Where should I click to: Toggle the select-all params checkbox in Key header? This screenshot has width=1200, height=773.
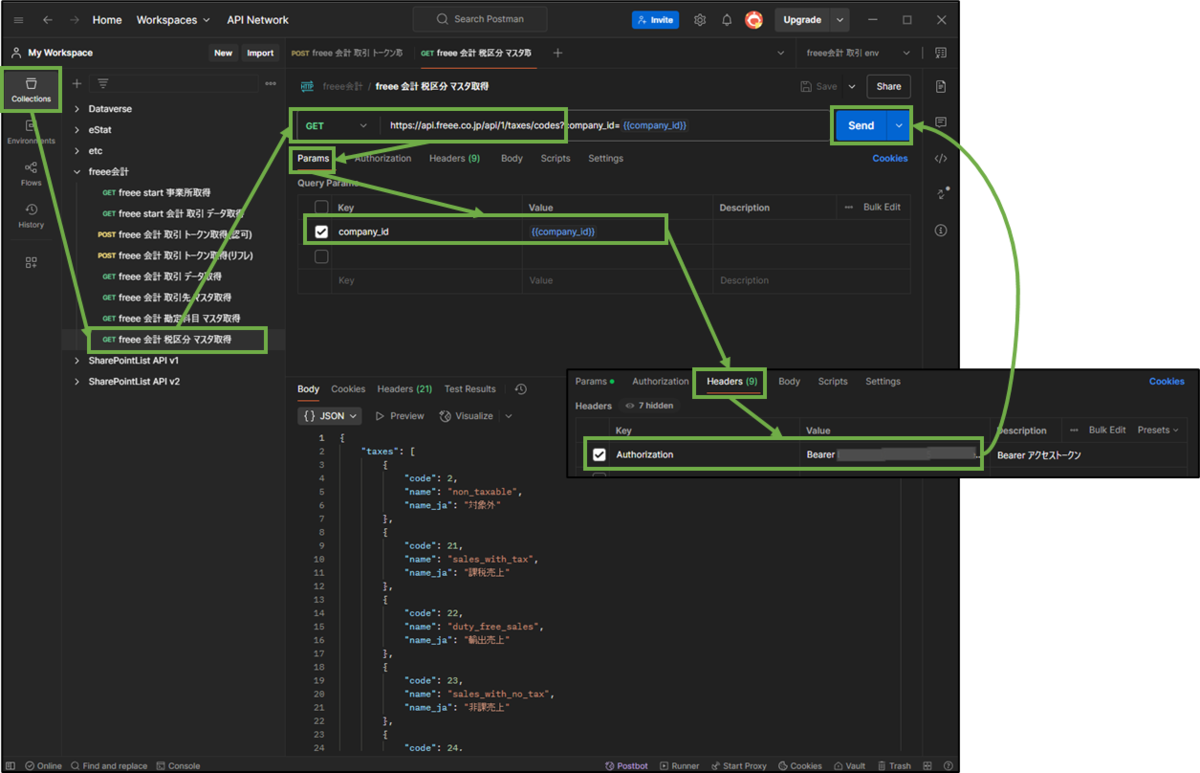click(x=321, y=207)
